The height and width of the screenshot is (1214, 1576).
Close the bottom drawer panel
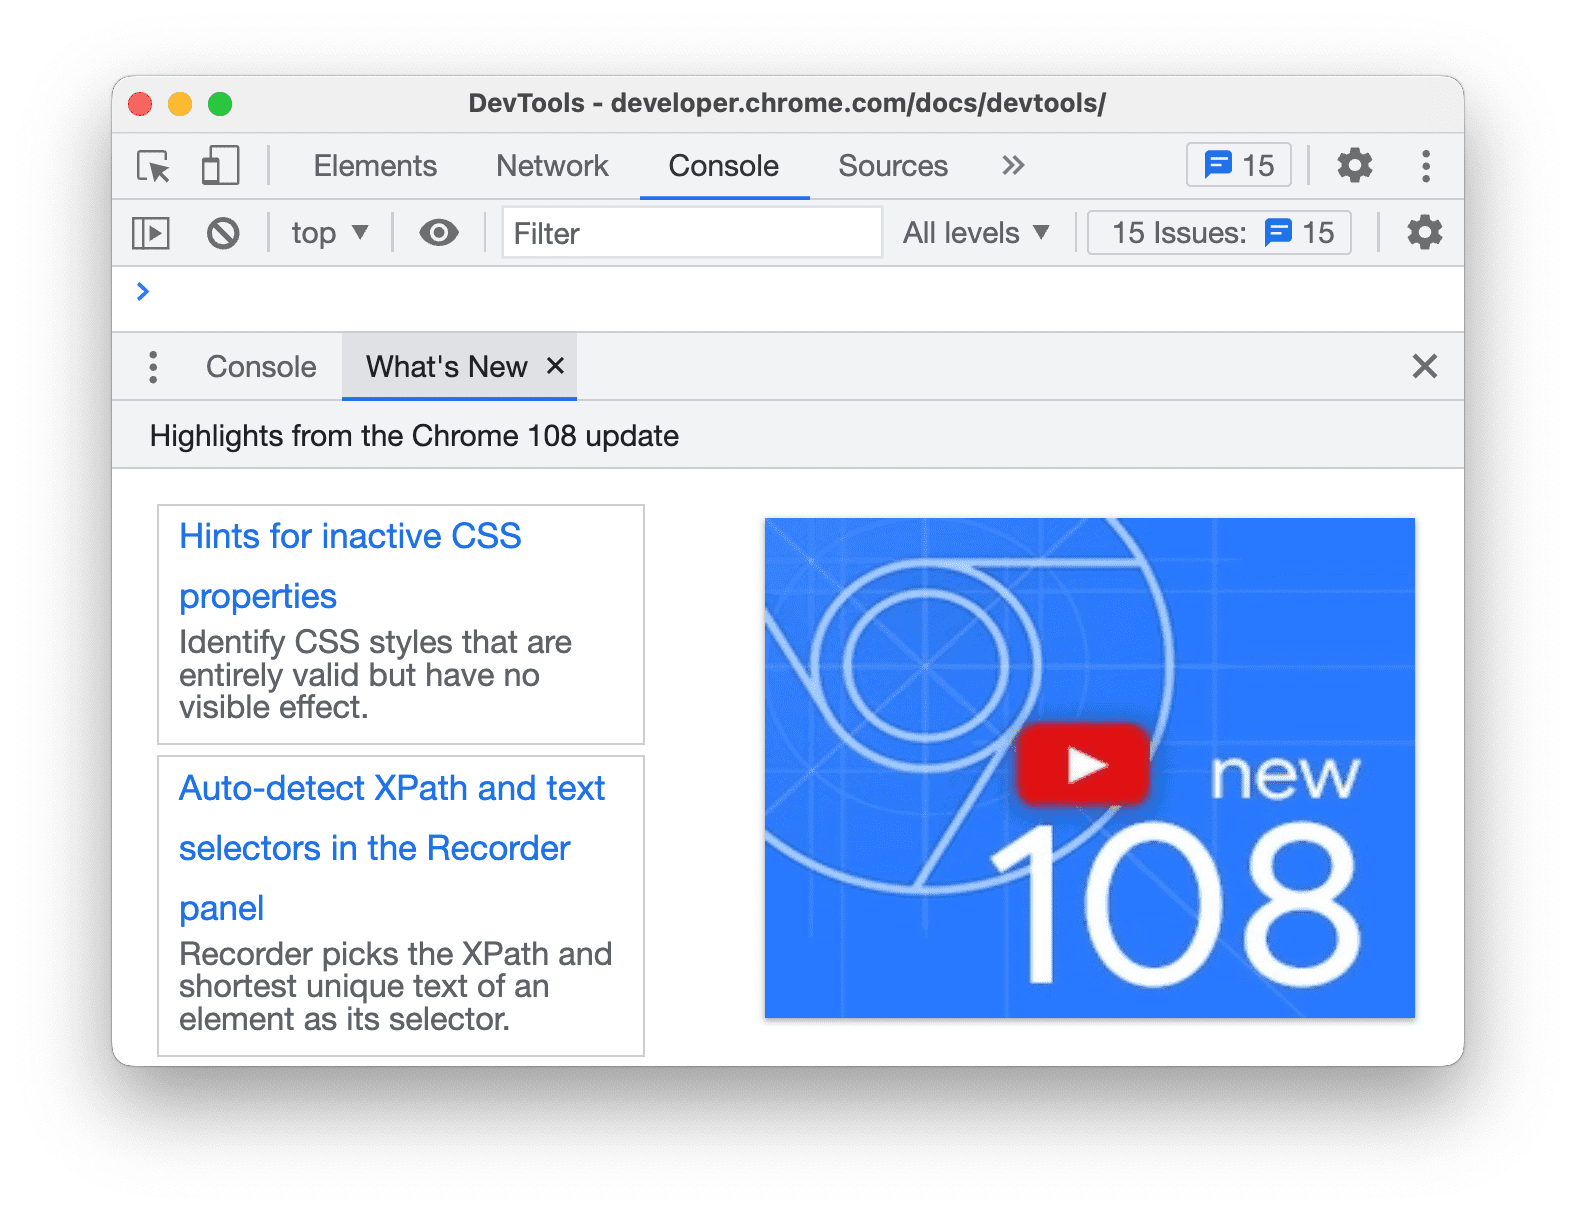(1424, 366)
